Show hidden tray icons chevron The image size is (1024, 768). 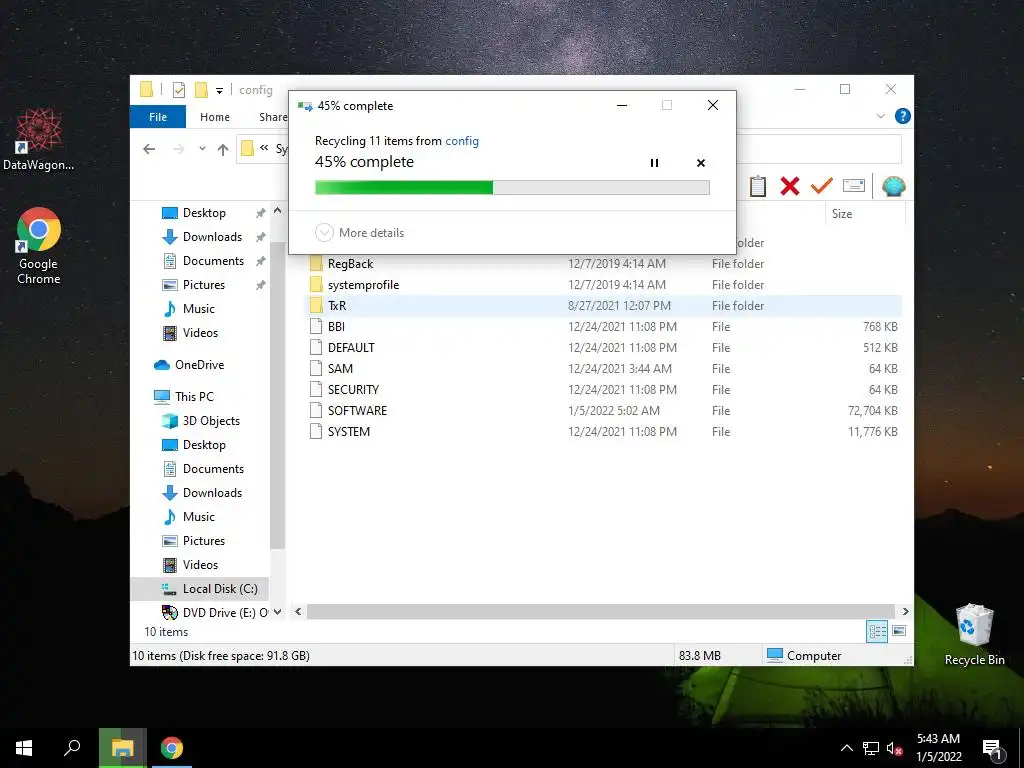(x=846, y=748)
